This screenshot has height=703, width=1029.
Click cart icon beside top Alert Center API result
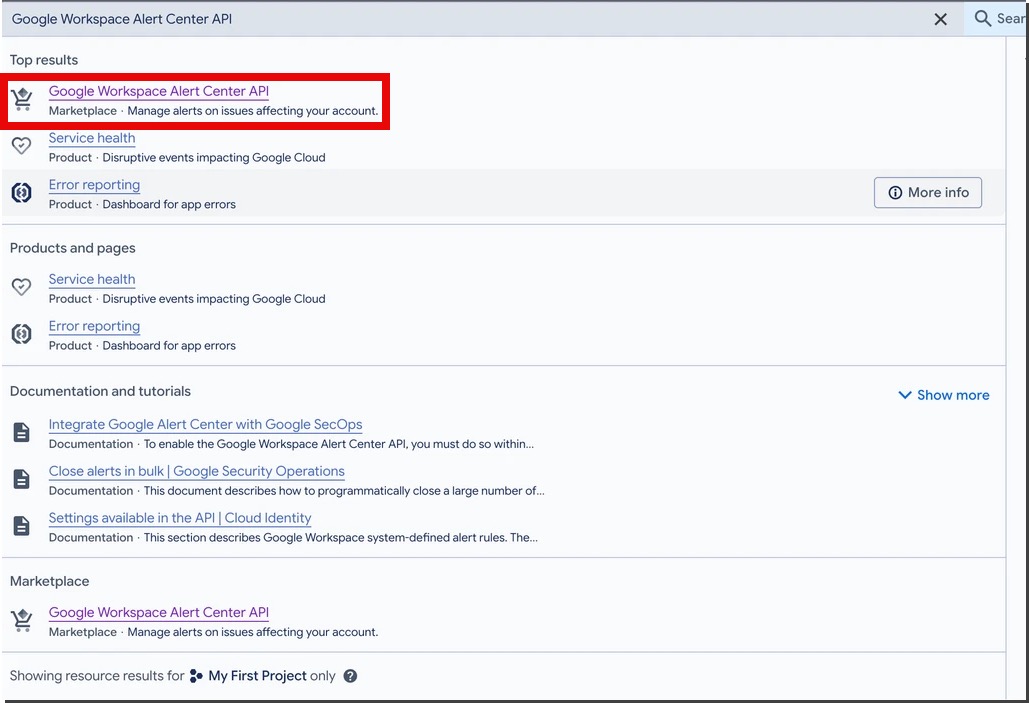click(22, 100)
